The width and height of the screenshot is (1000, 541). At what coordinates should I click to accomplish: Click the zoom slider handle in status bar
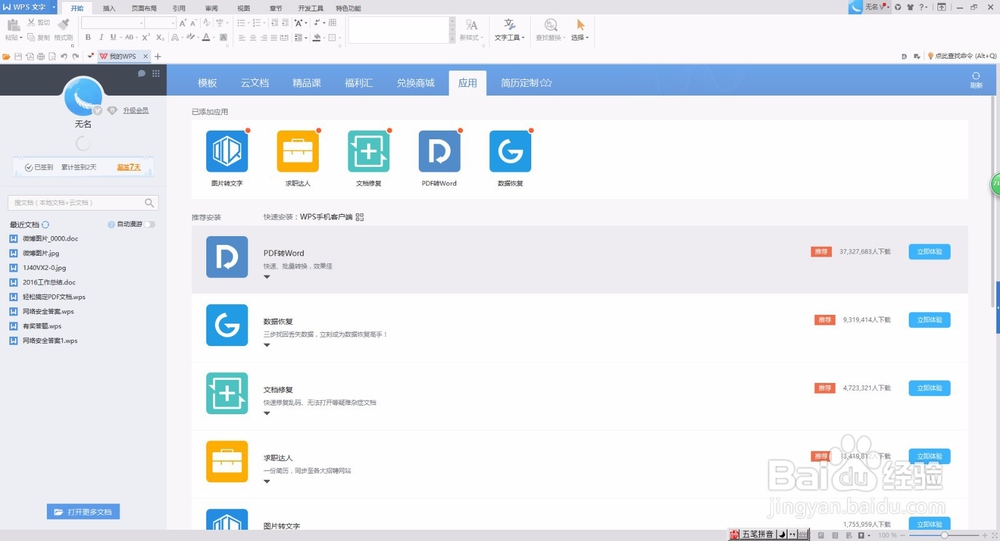pyautogui.click(x=944, y=535)
